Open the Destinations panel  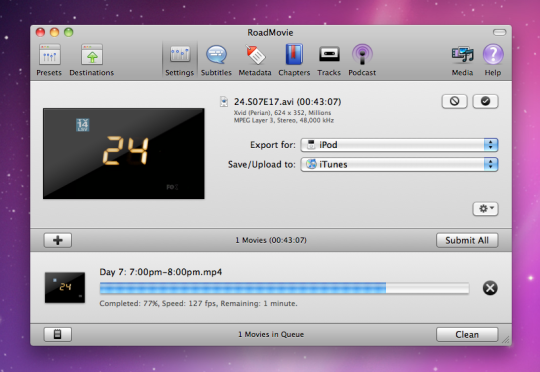92,60
